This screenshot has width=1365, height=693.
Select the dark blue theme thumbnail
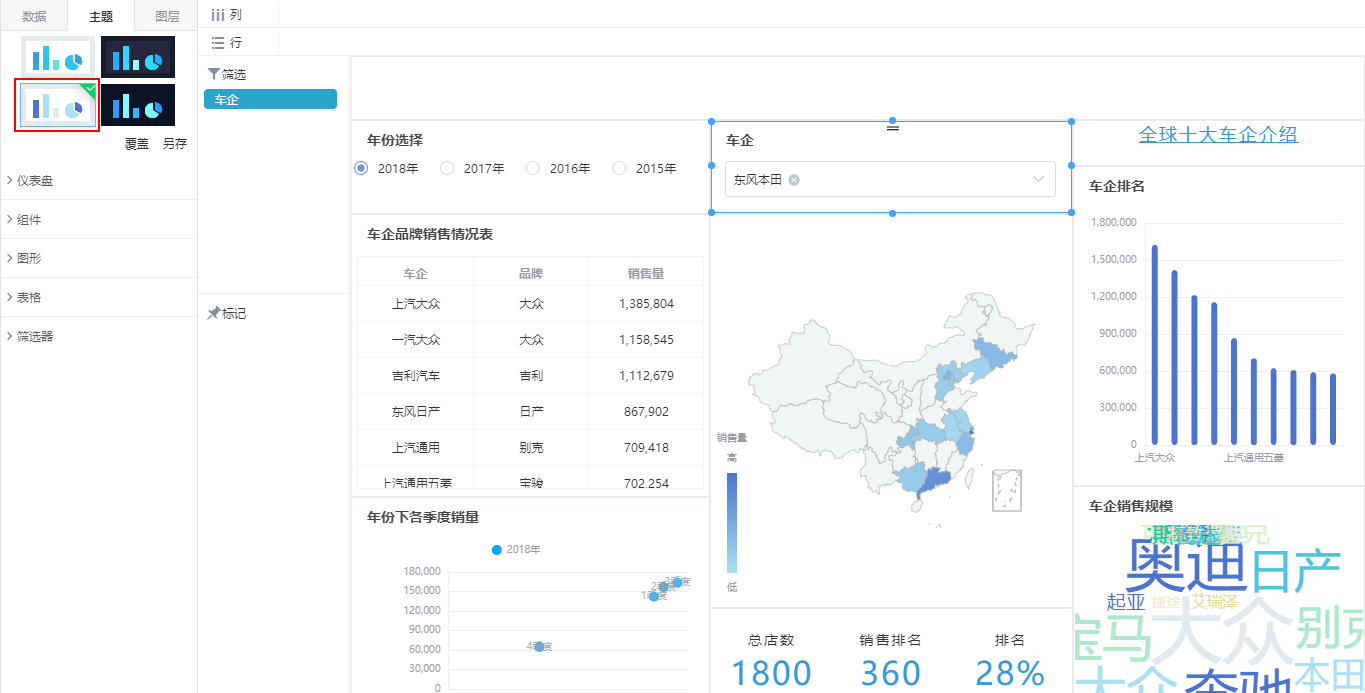[x=138, y=57]
